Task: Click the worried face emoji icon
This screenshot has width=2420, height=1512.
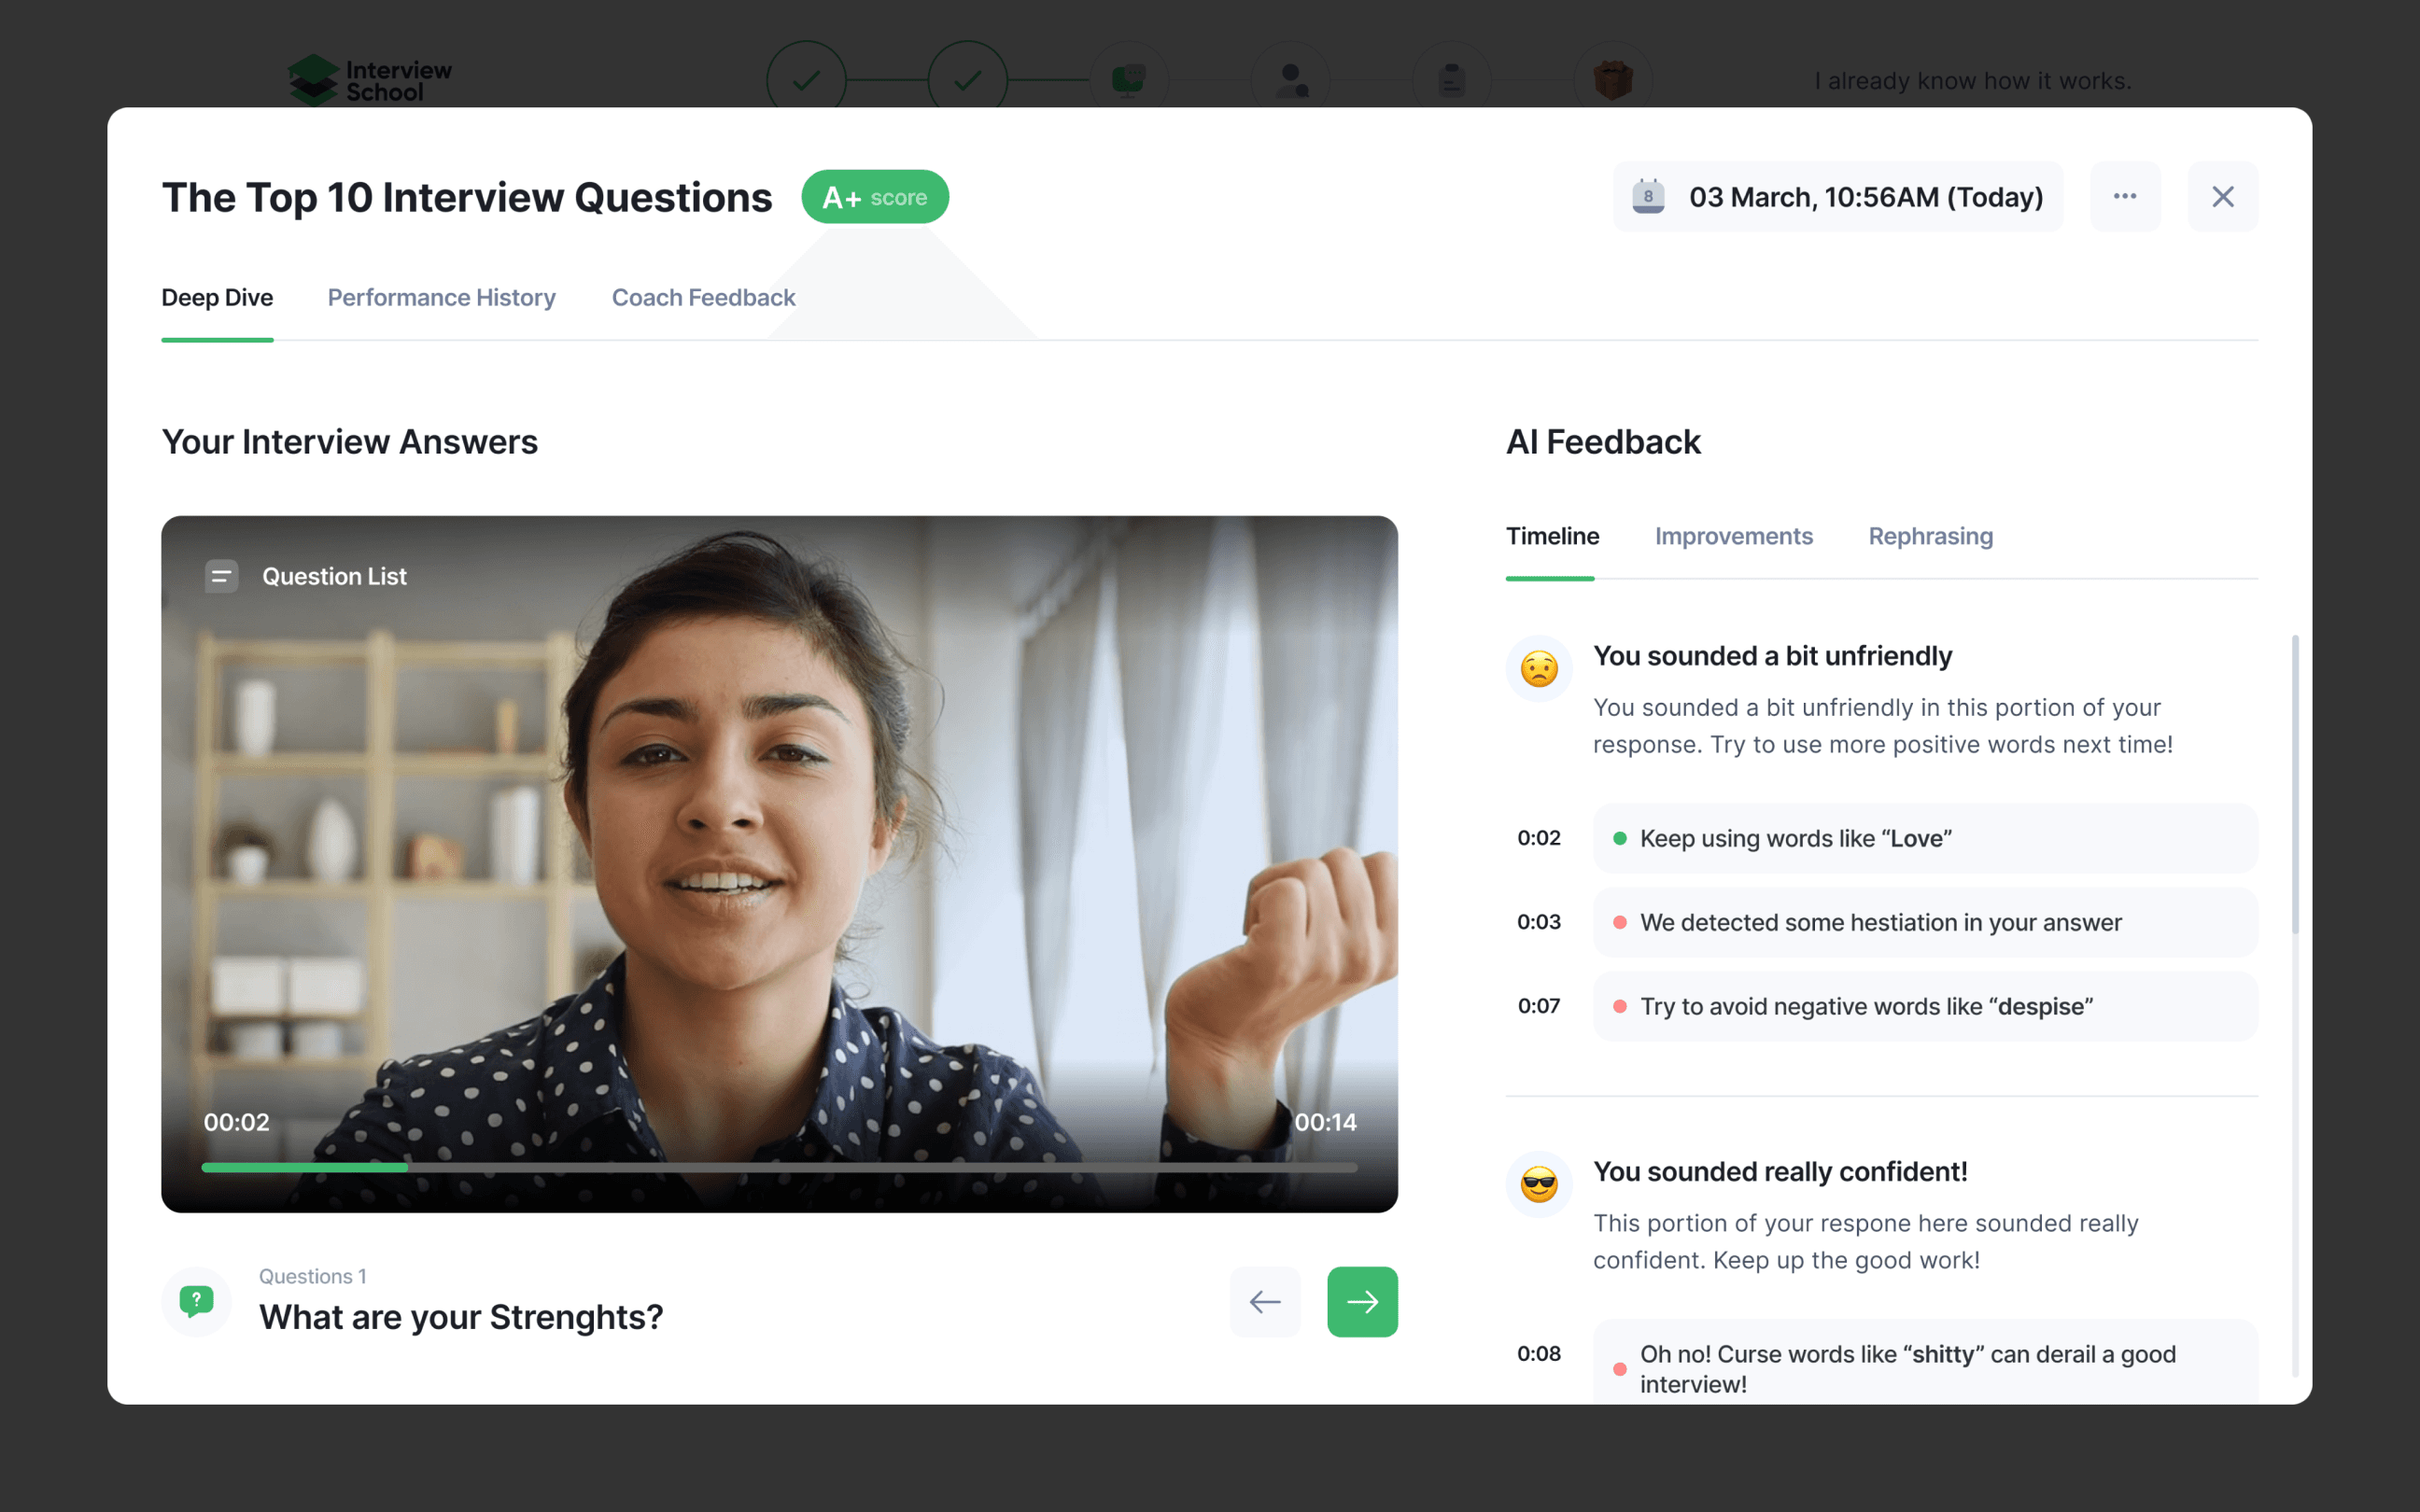Action: 1539,668
